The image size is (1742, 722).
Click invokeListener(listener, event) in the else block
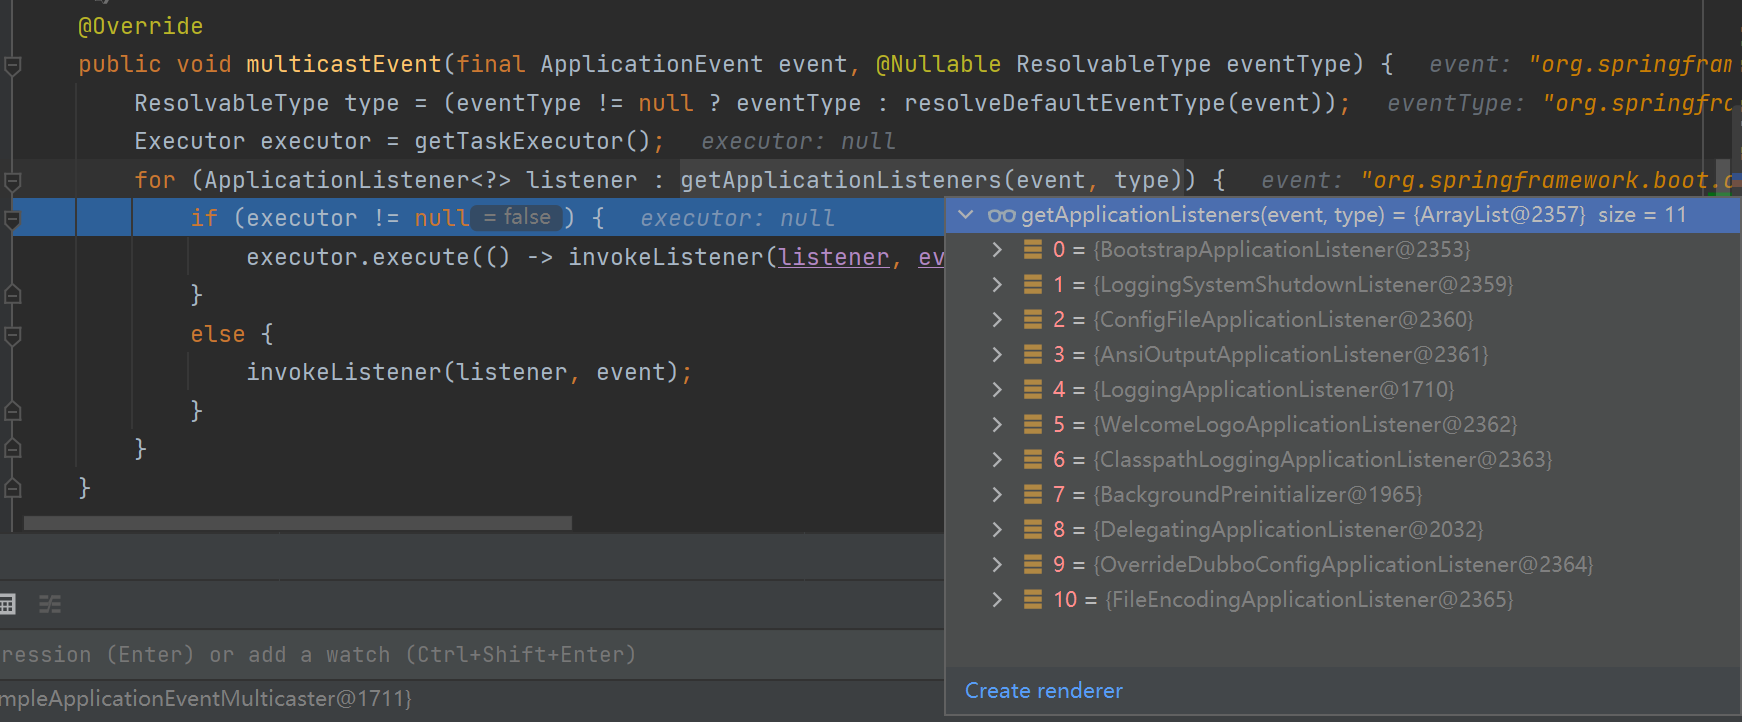point(462,373)
